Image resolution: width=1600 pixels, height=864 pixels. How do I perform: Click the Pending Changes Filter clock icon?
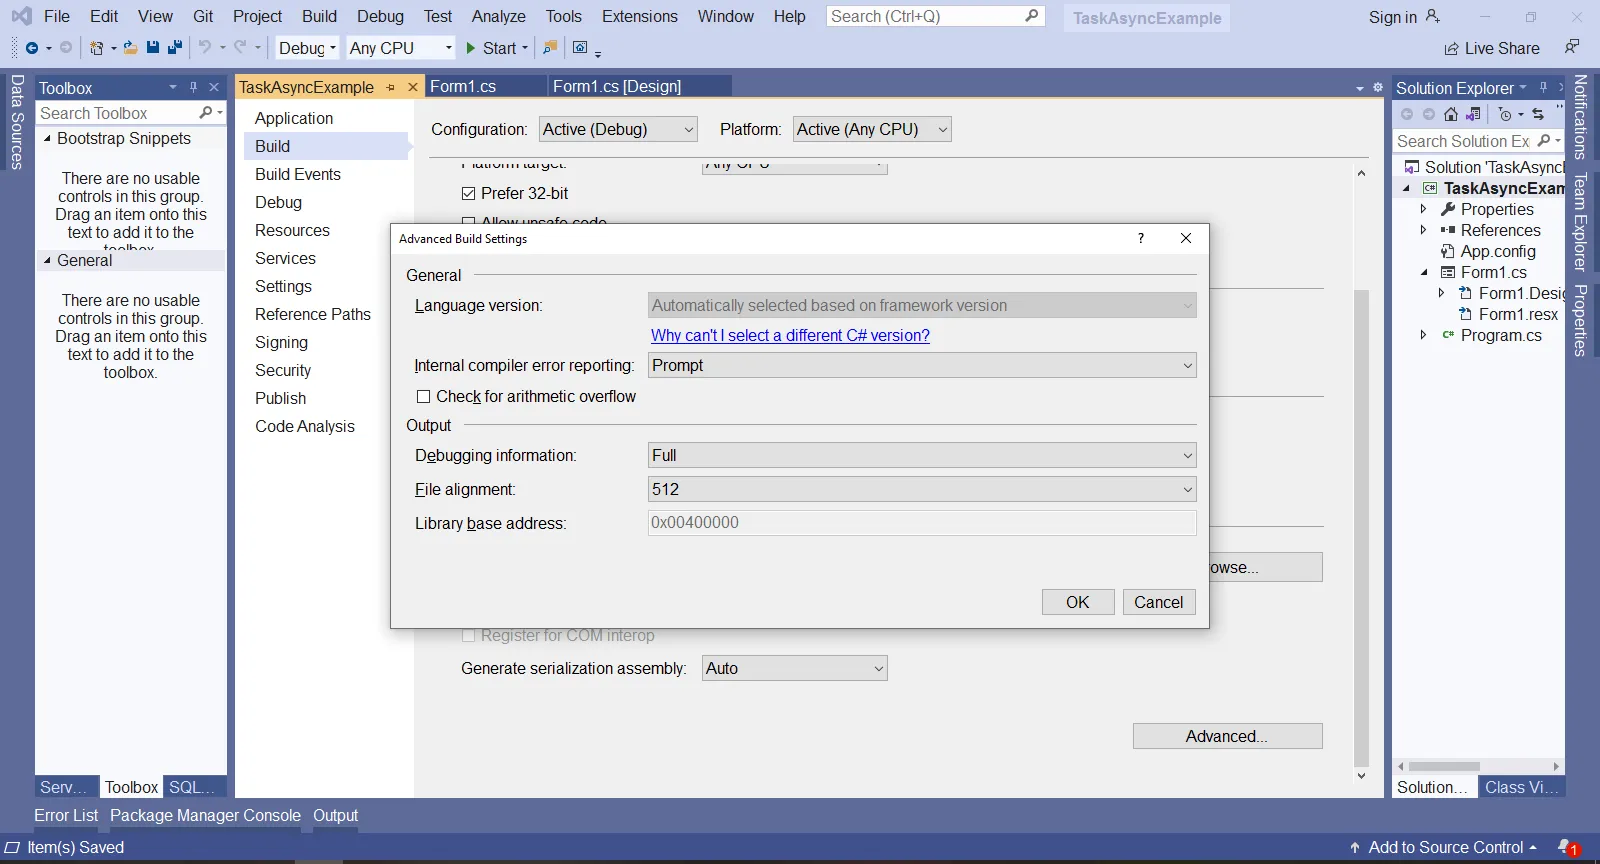1505,114
